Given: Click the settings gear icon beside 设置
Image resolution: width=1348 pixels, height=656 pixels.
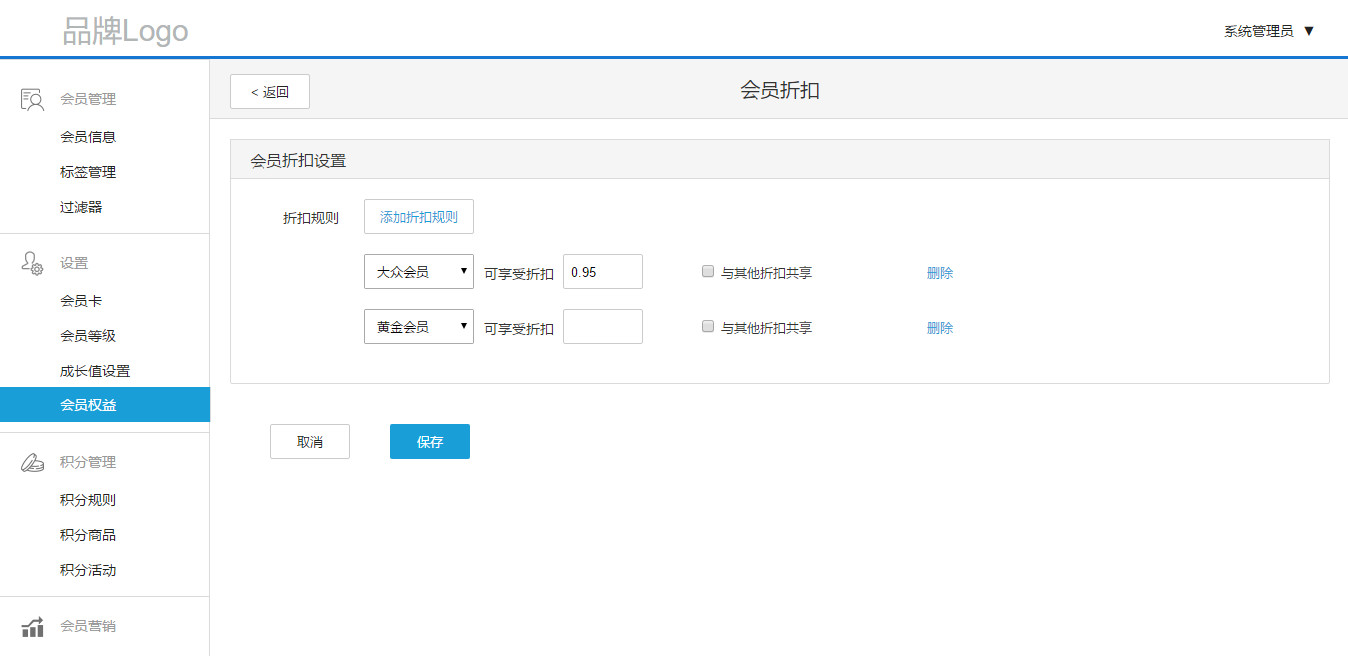Looking at the screenshot, I should point(31,262).
